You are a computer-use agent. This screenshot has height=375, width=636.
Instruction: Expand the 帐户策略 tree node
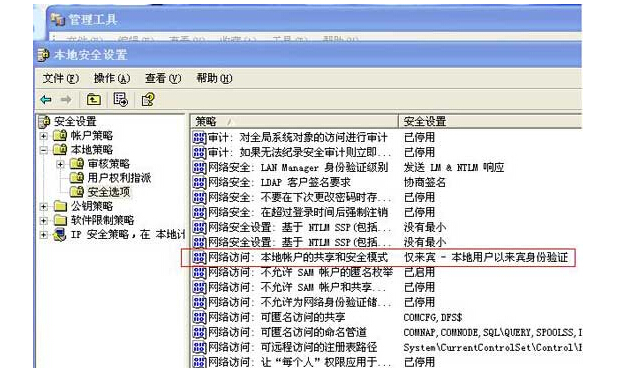pyautogui.click(x=43, y=136)
